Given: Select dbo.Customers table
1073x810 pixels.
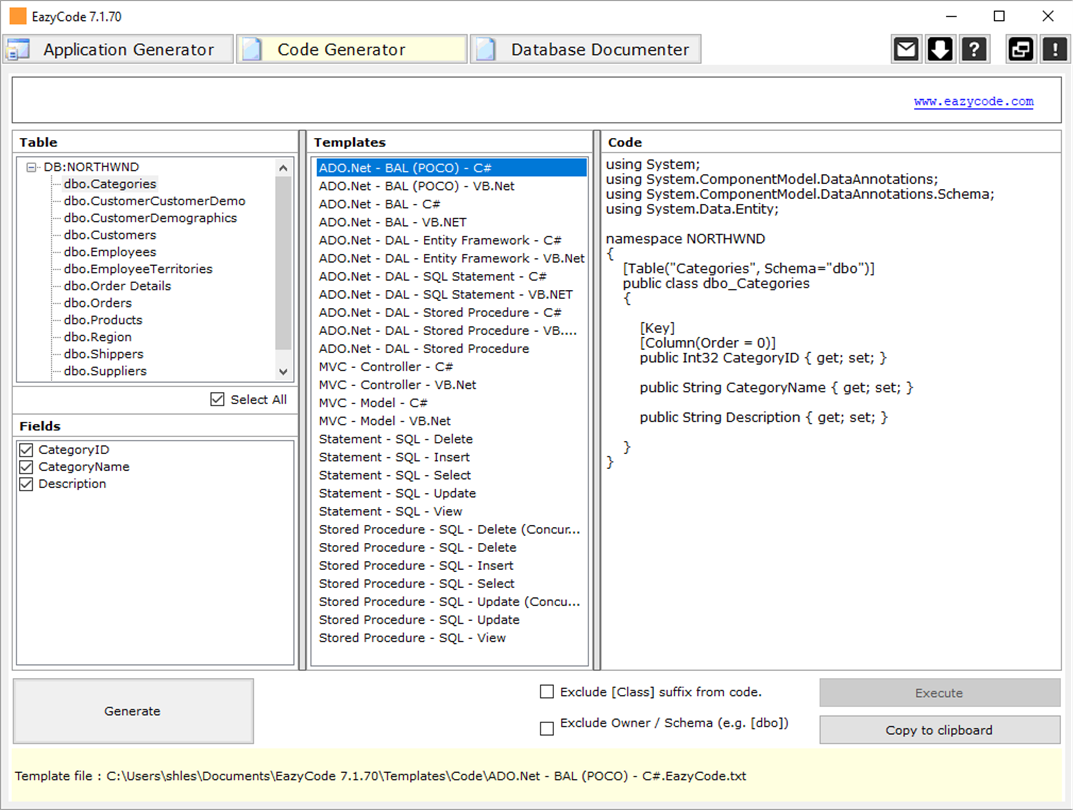Looking at the screenshot, I should click(x=110, y=235).
